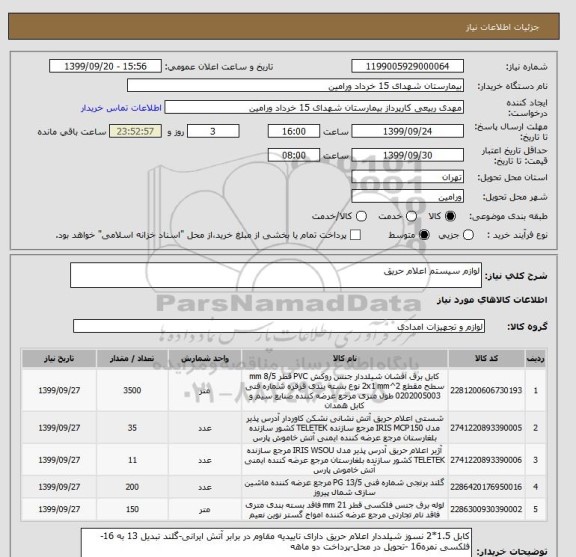Click quantity 3500 in row 1
This screenshot has width=576, height=557.
coord(132,391)
